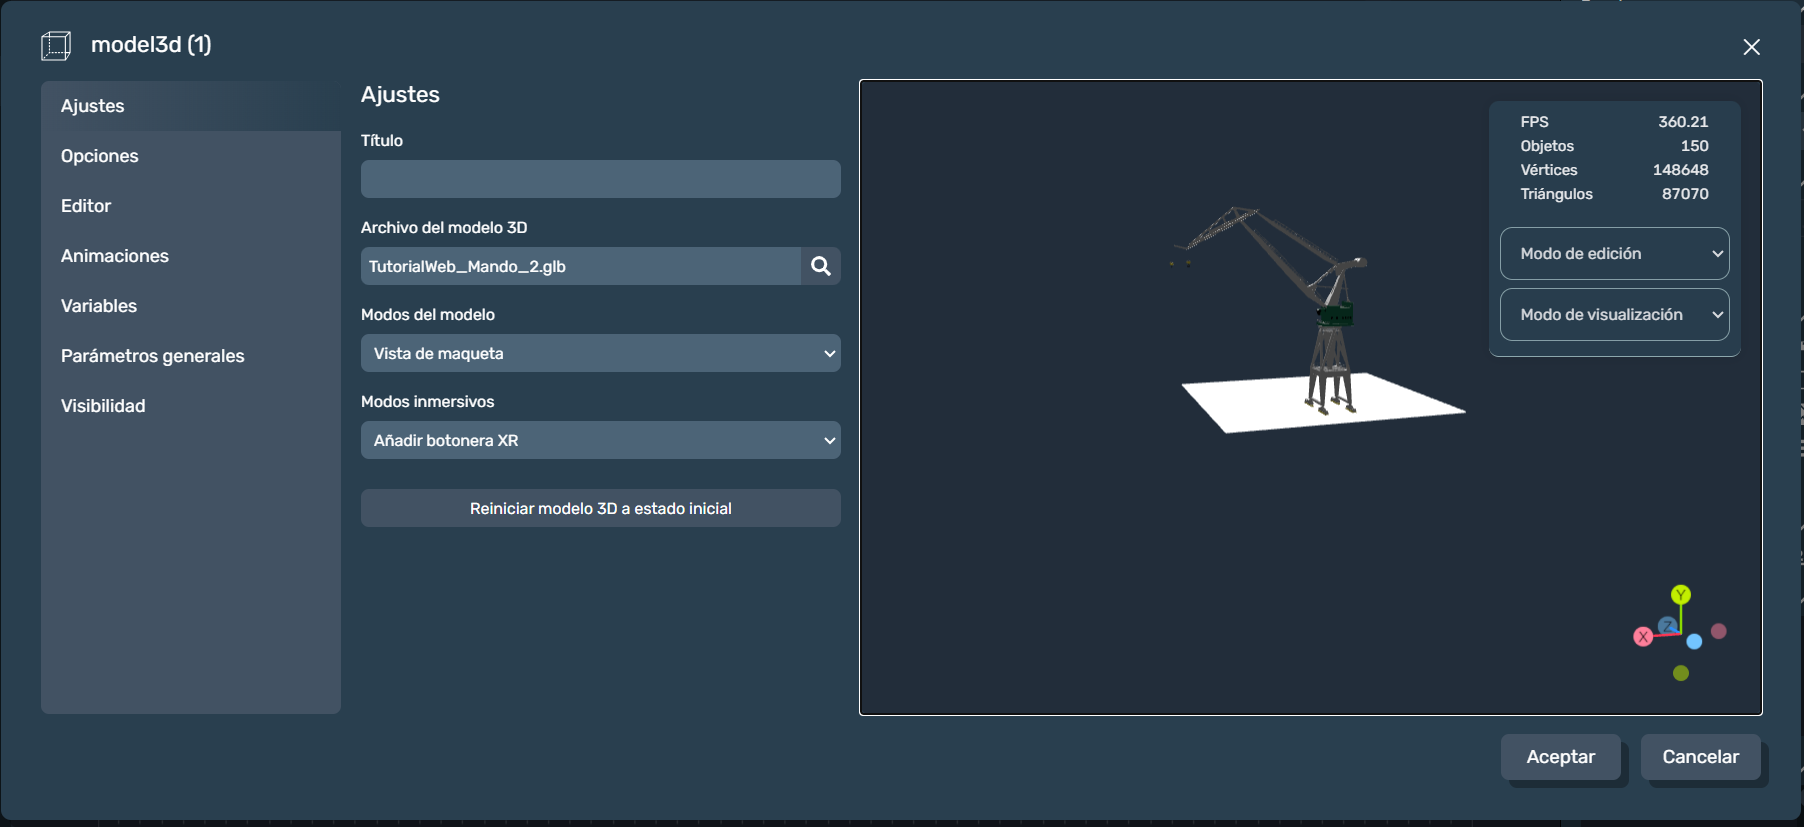The height and width of the screenshot is (827, 1804).
Task: Open the Opciones section
Action: coord(191,156)
